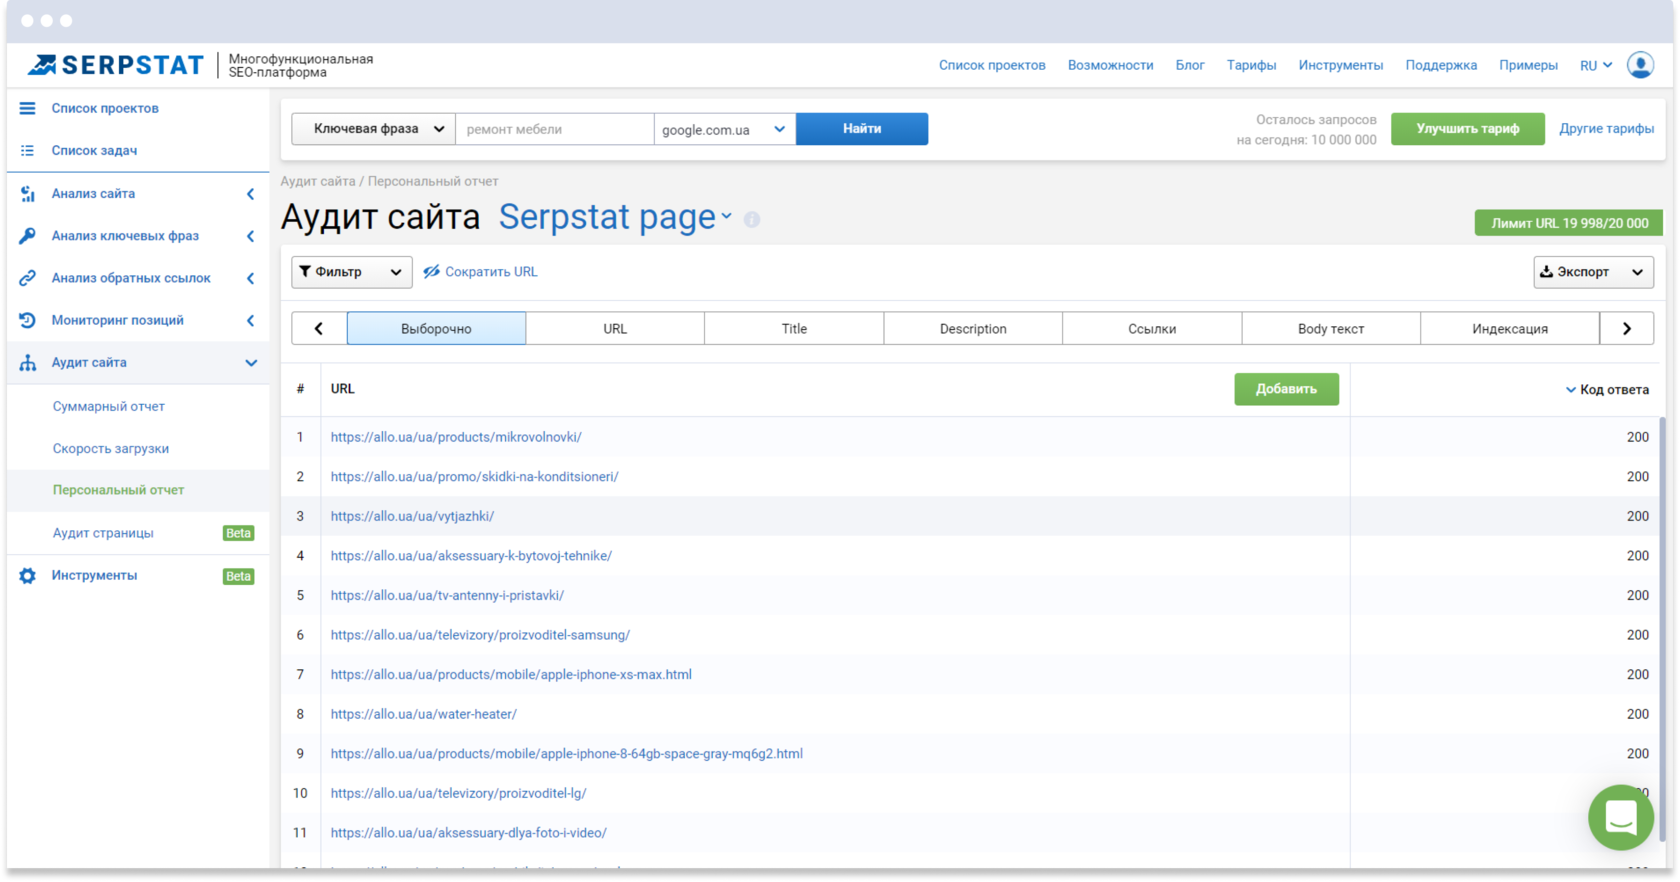The height and width of the screenshot is (882, 1680).
Task: Click Сократить URL link
Action: (x=491, y=272)
